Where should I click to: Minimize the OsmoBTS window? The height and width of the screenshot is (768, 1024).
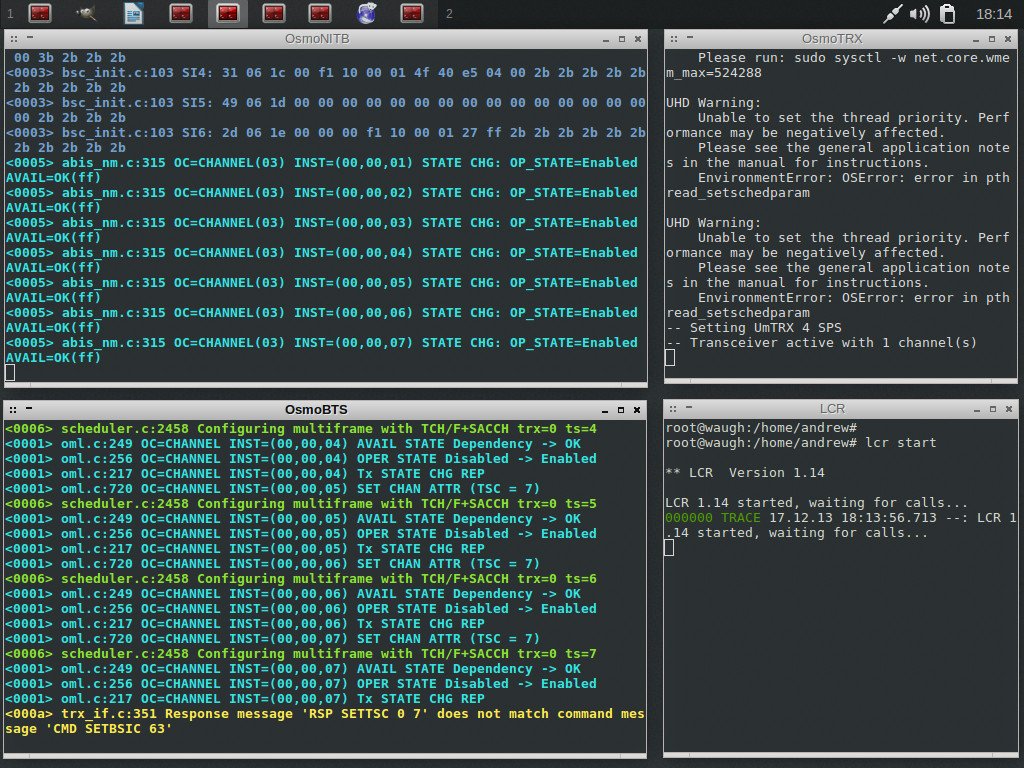(x=604, y=409)
